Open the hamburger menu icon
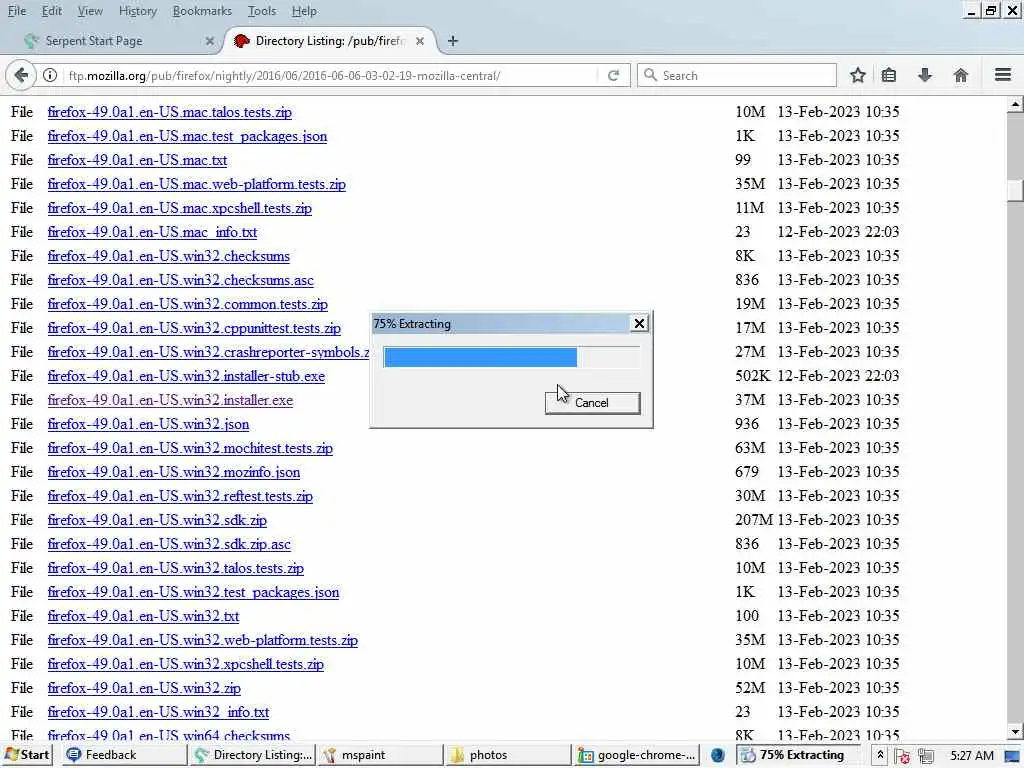 tap(1003, 75)
